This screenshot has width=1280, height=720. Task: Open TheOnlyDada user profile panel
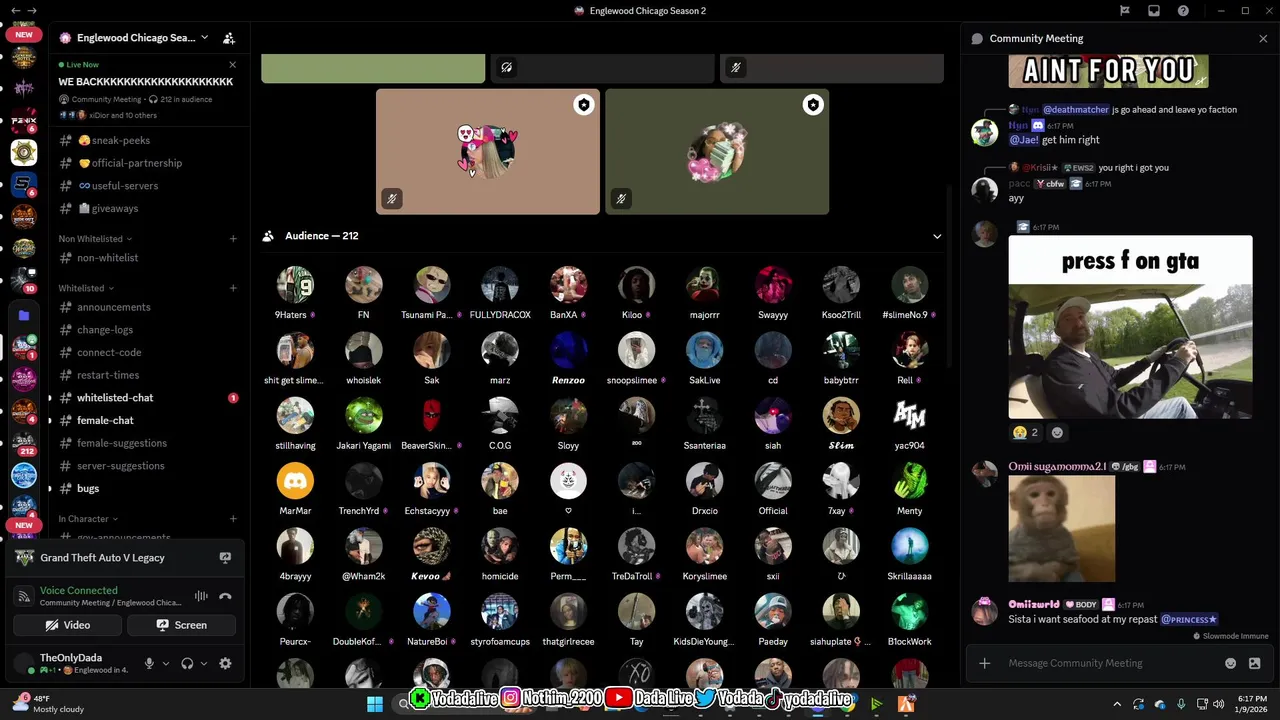point(73,663)
